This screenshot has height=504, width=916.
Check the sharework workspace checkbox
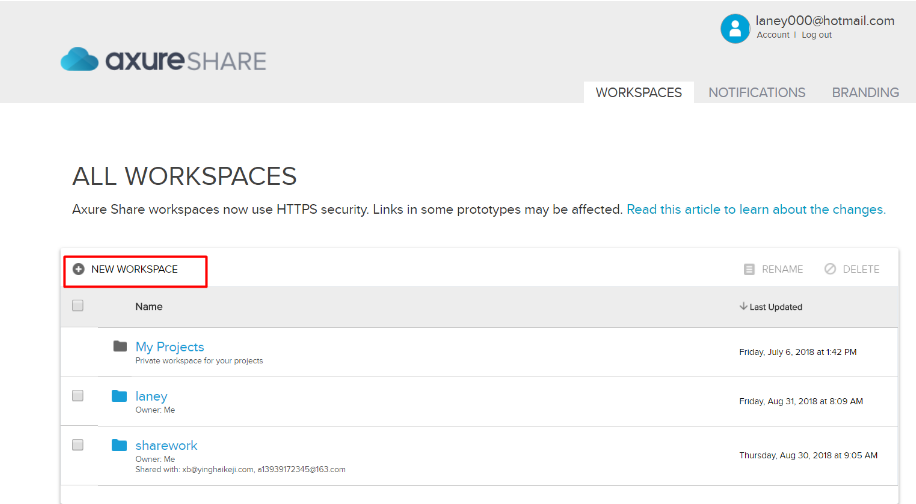pos(78,445)
